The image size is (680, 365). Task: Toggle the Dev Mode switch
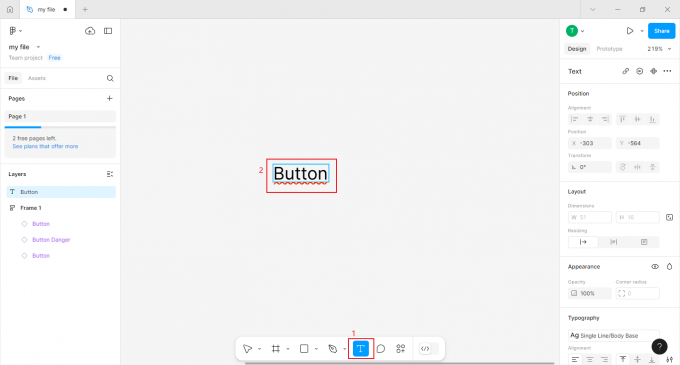429,349
